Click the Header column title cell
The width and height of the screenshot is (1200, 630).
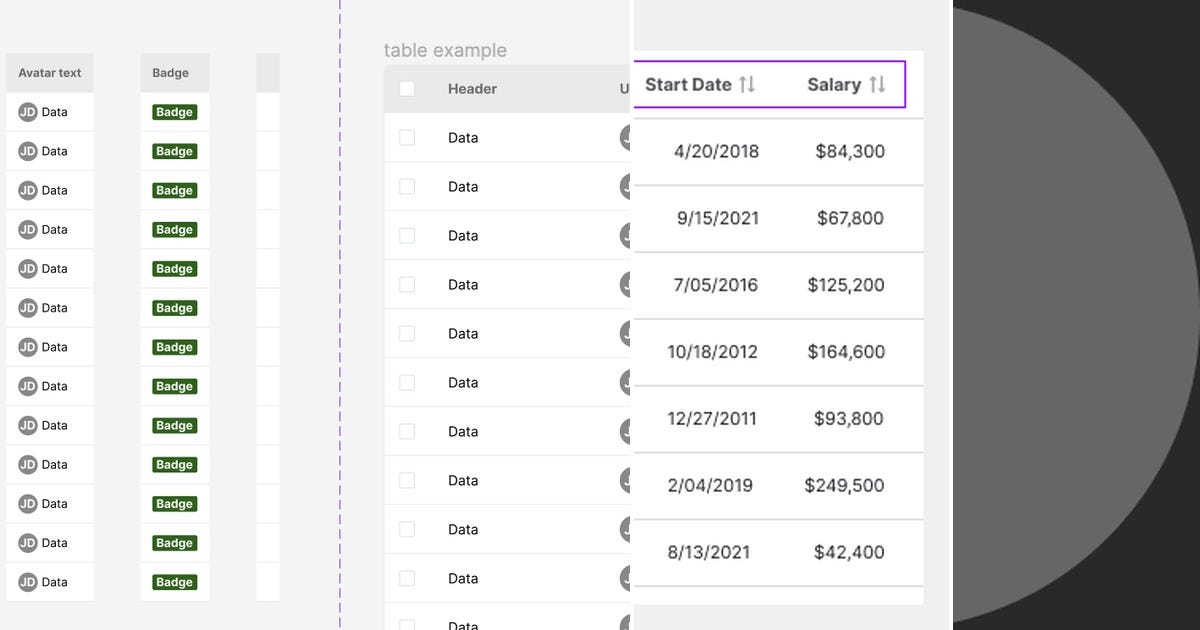pyautogui.click(x=472, y=88)
